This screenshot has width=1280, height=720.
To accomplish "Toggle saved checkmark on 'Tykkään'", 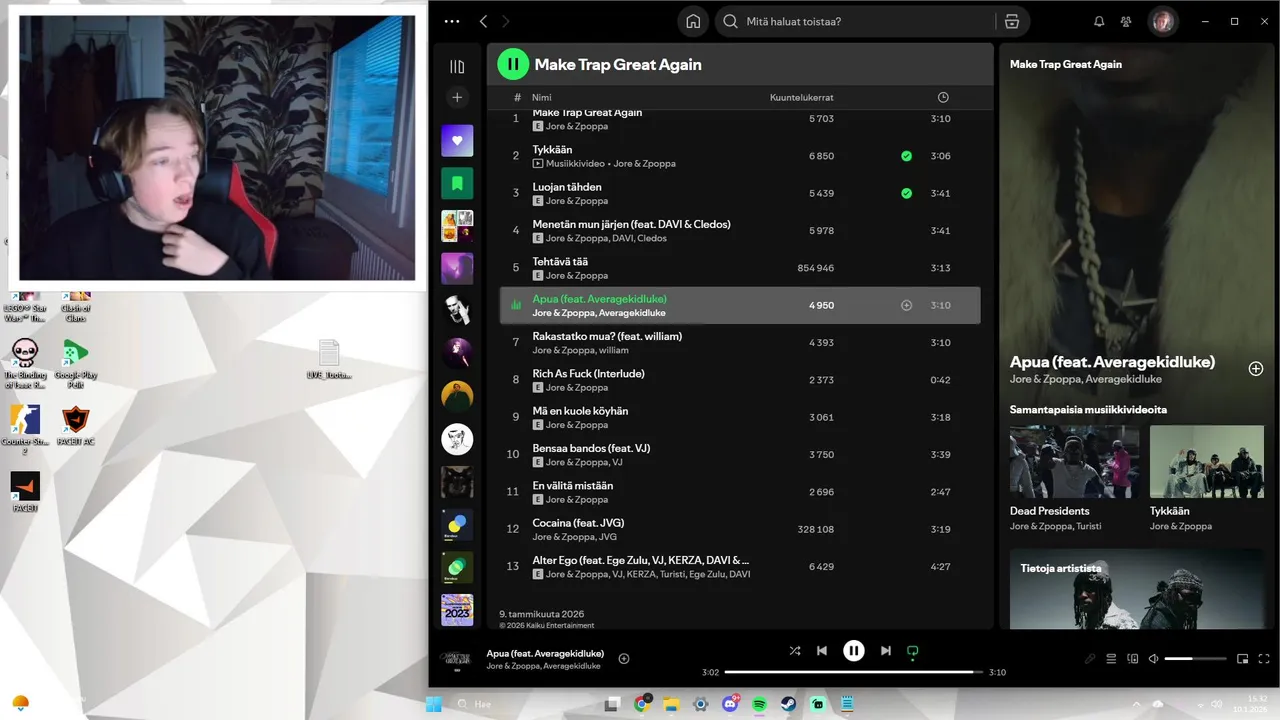I will (x=906, y=156).
